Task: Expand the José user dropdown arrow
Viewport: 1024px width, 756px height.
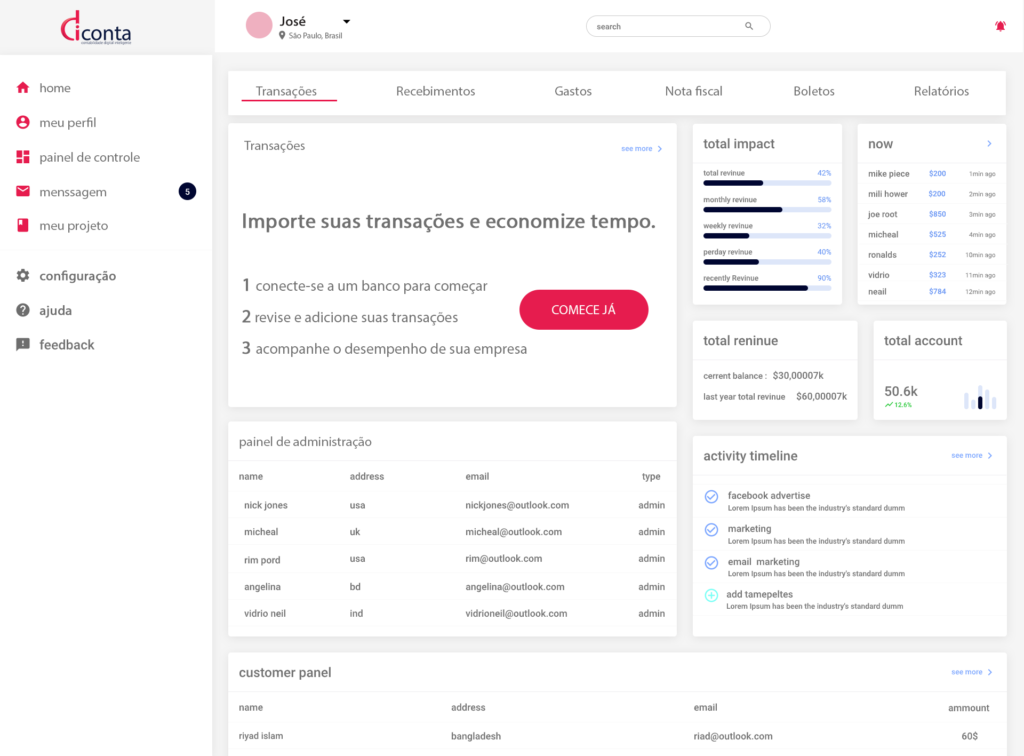Action: [346, 21]
